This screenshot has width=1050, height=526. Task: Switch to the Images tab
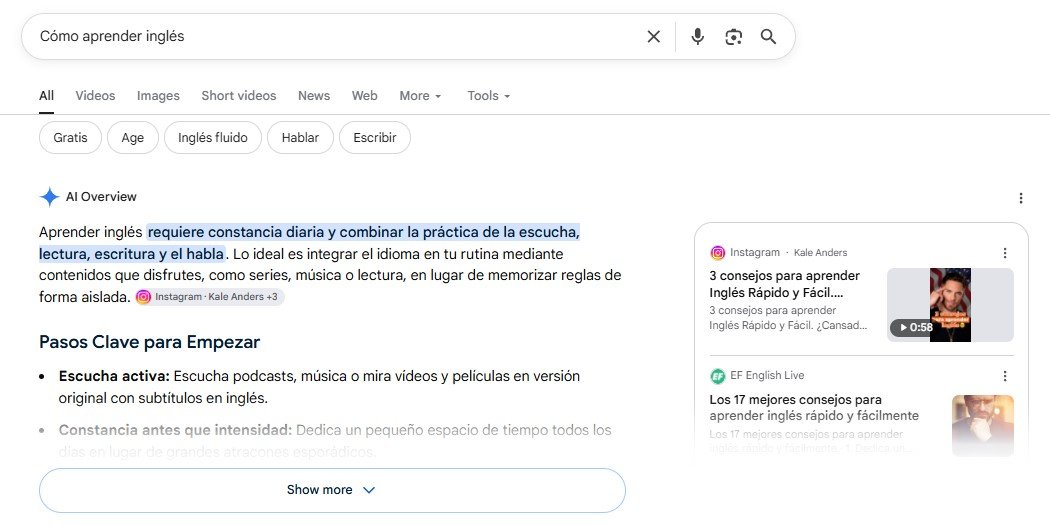click(x=158, y=96)
